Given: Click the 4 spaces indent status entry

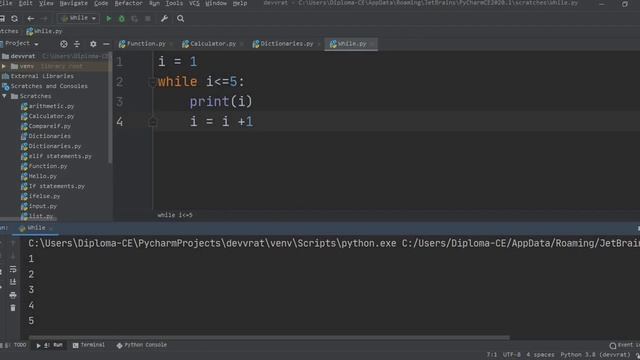Looking at the screenshot, I should [540, 355].
